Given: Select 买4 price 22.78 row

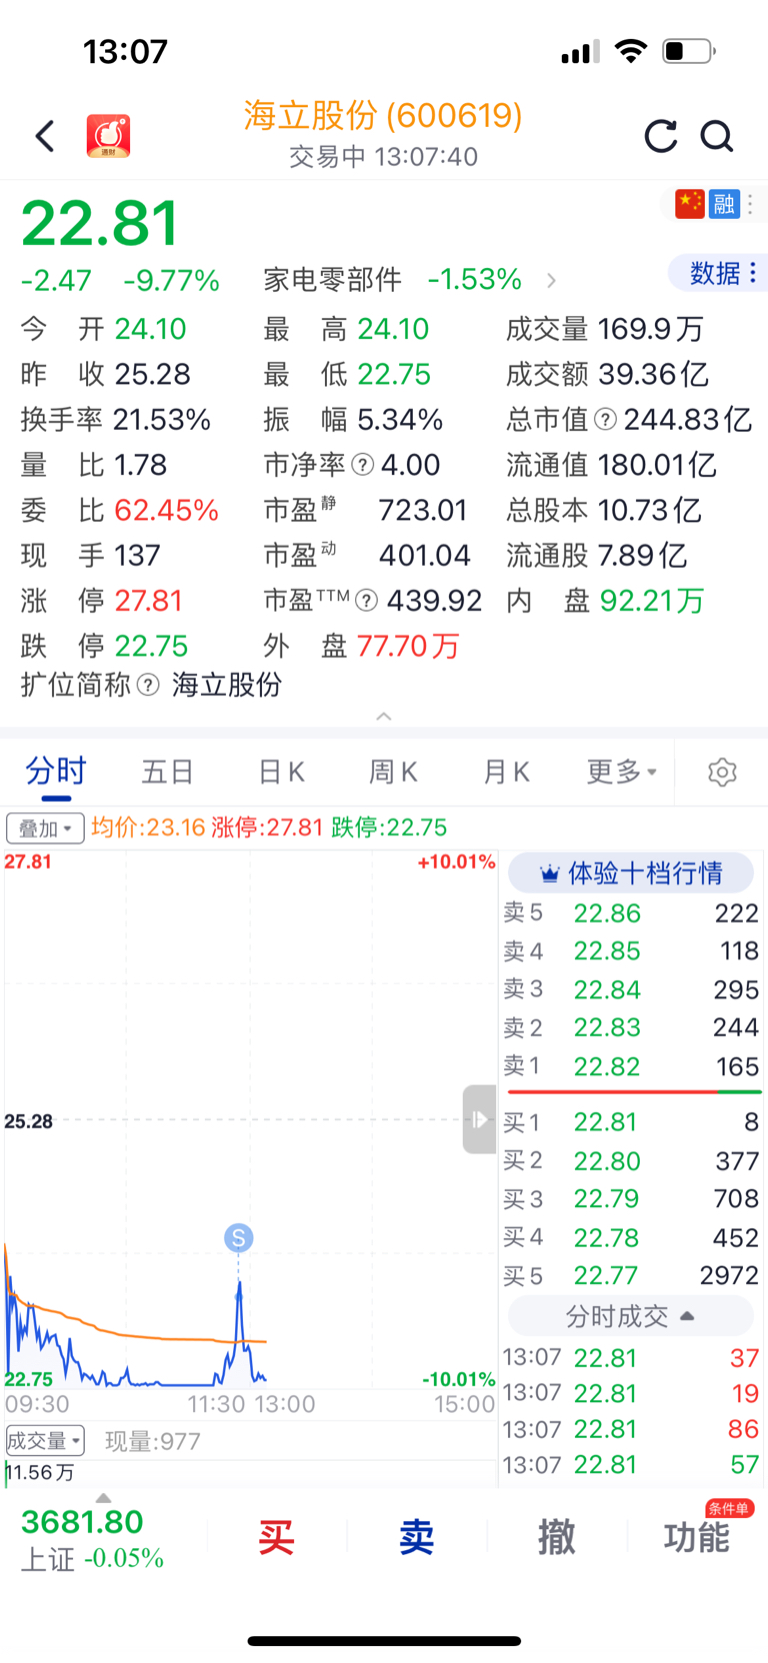Looking at the screenshot, I should pyautogui.click(x=631, y=1238).
